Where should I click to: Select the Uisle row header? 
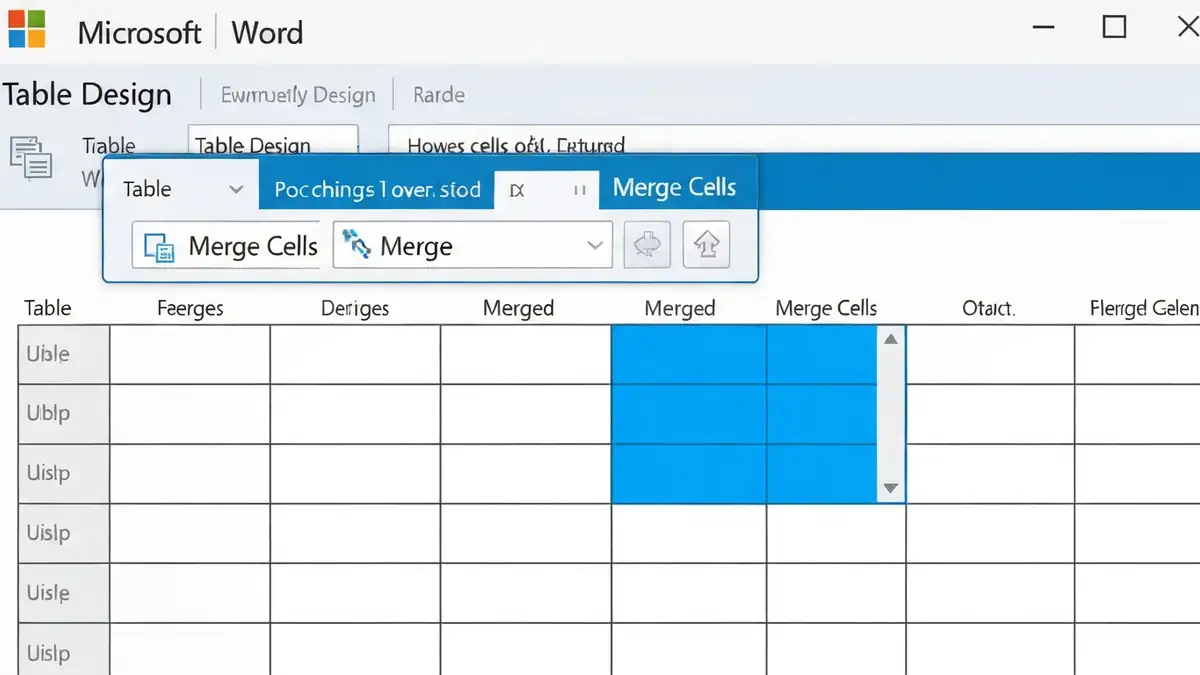(64, 593)
